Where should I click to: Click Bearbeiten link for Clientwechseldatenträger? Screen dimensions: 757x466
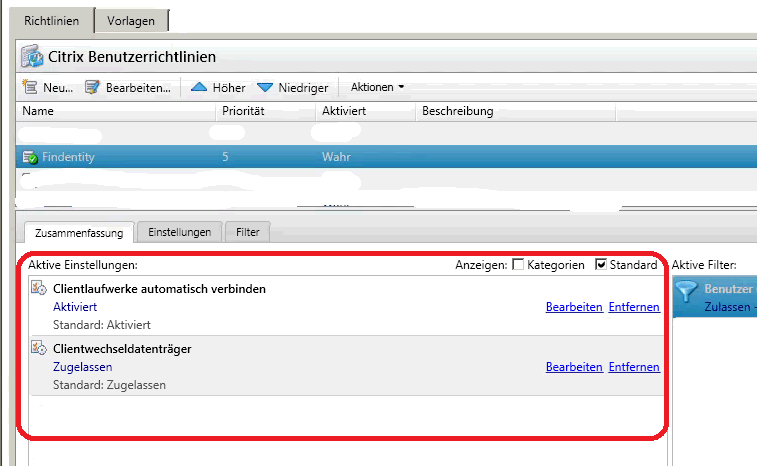click(x=574, y=367)
